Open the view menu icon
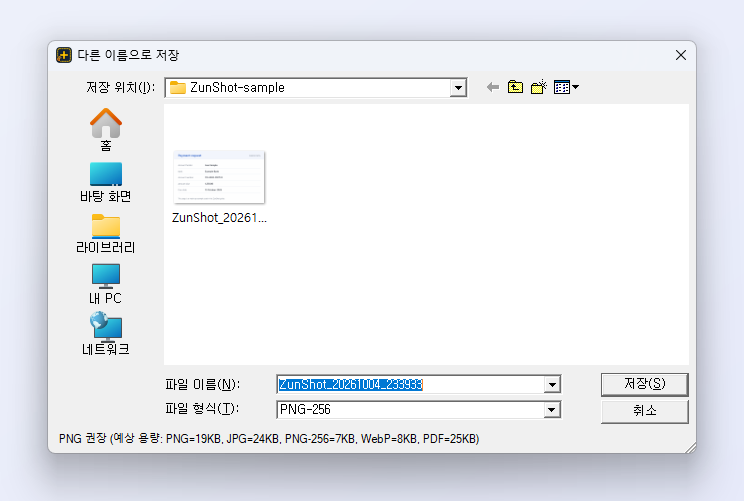Screen dimensions: 744x501 click(x=566, y=87)
